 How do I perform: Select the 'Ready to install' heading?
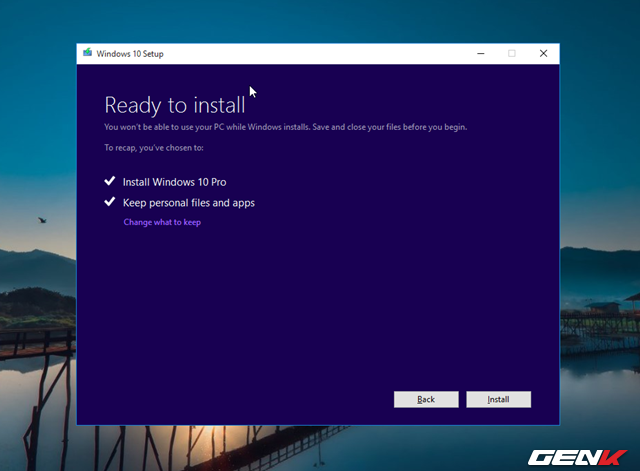coord(175,105)
